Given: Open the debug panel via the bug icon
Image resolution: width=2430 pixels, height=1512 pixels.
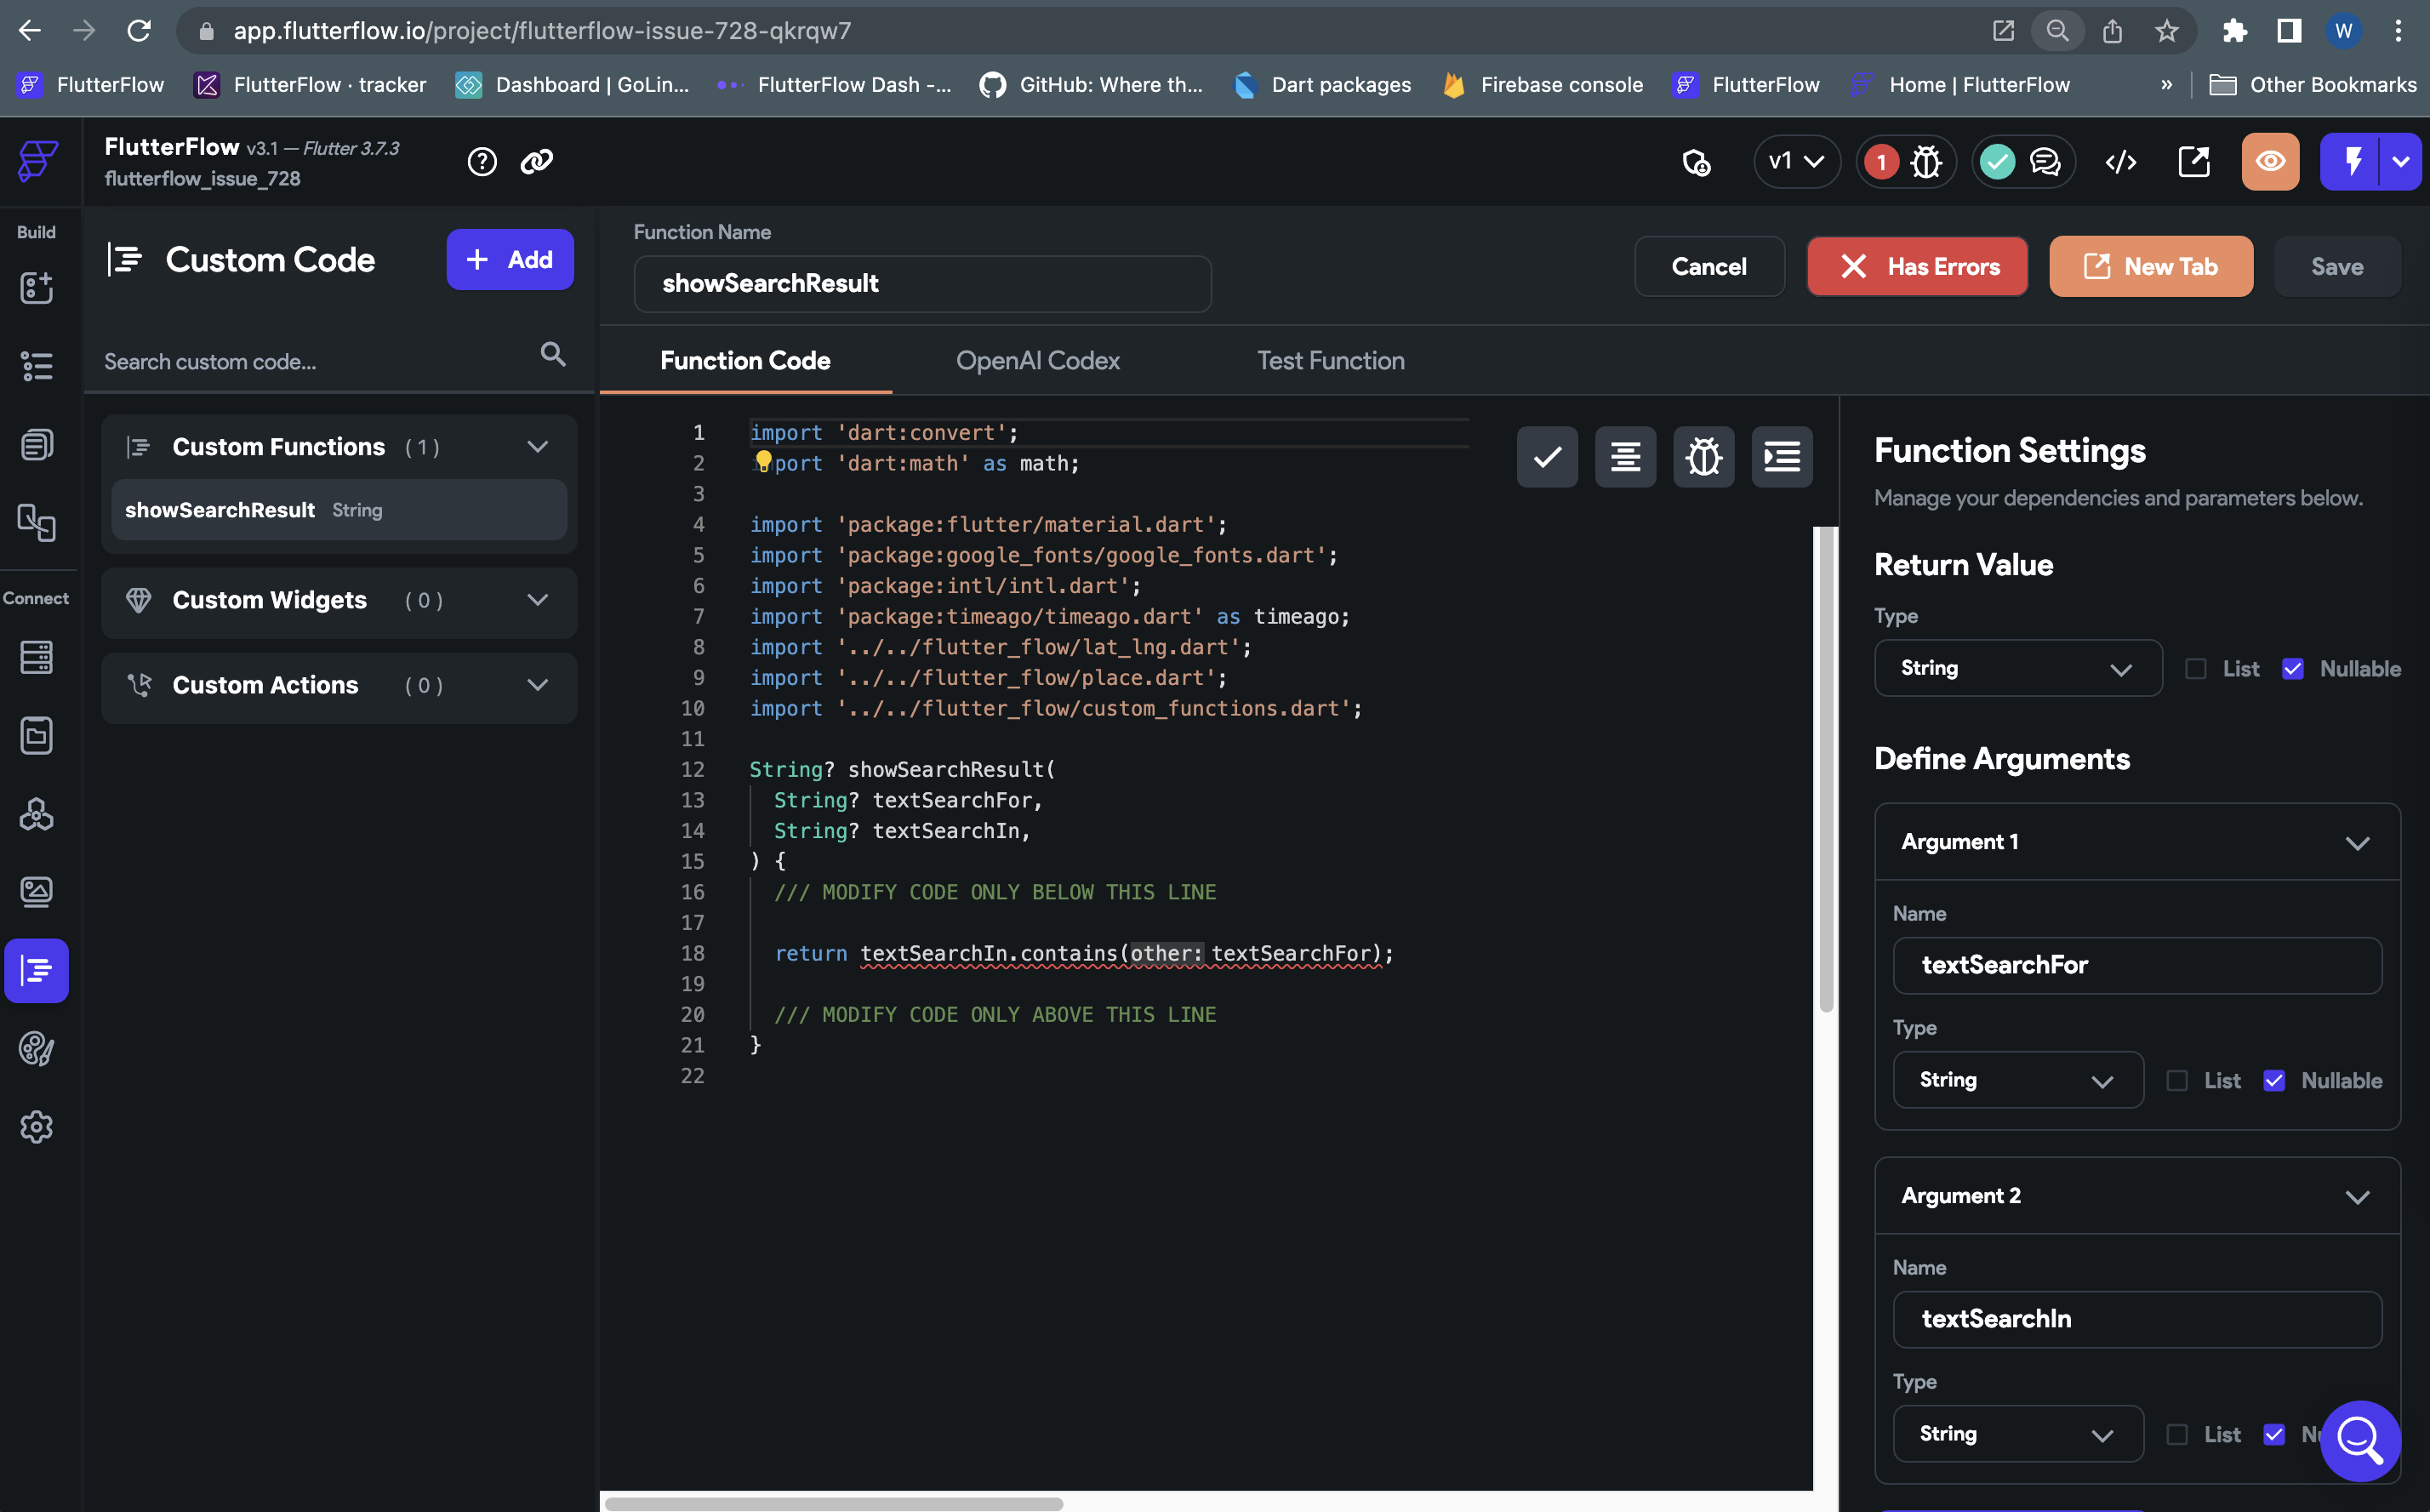Looking at the screenshot, I should (1703, 457).
